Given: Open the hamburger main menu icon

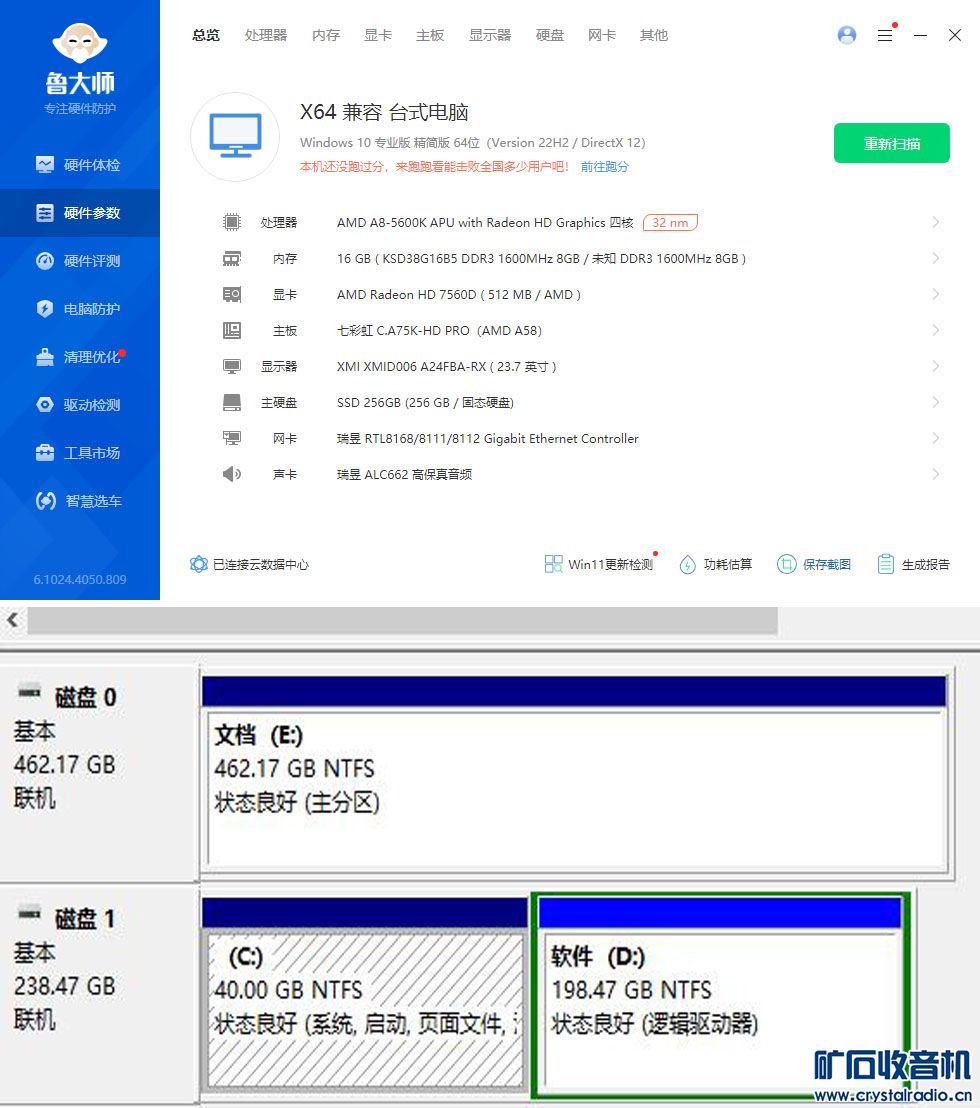Looking at the screenshot, I should (885, 35).
